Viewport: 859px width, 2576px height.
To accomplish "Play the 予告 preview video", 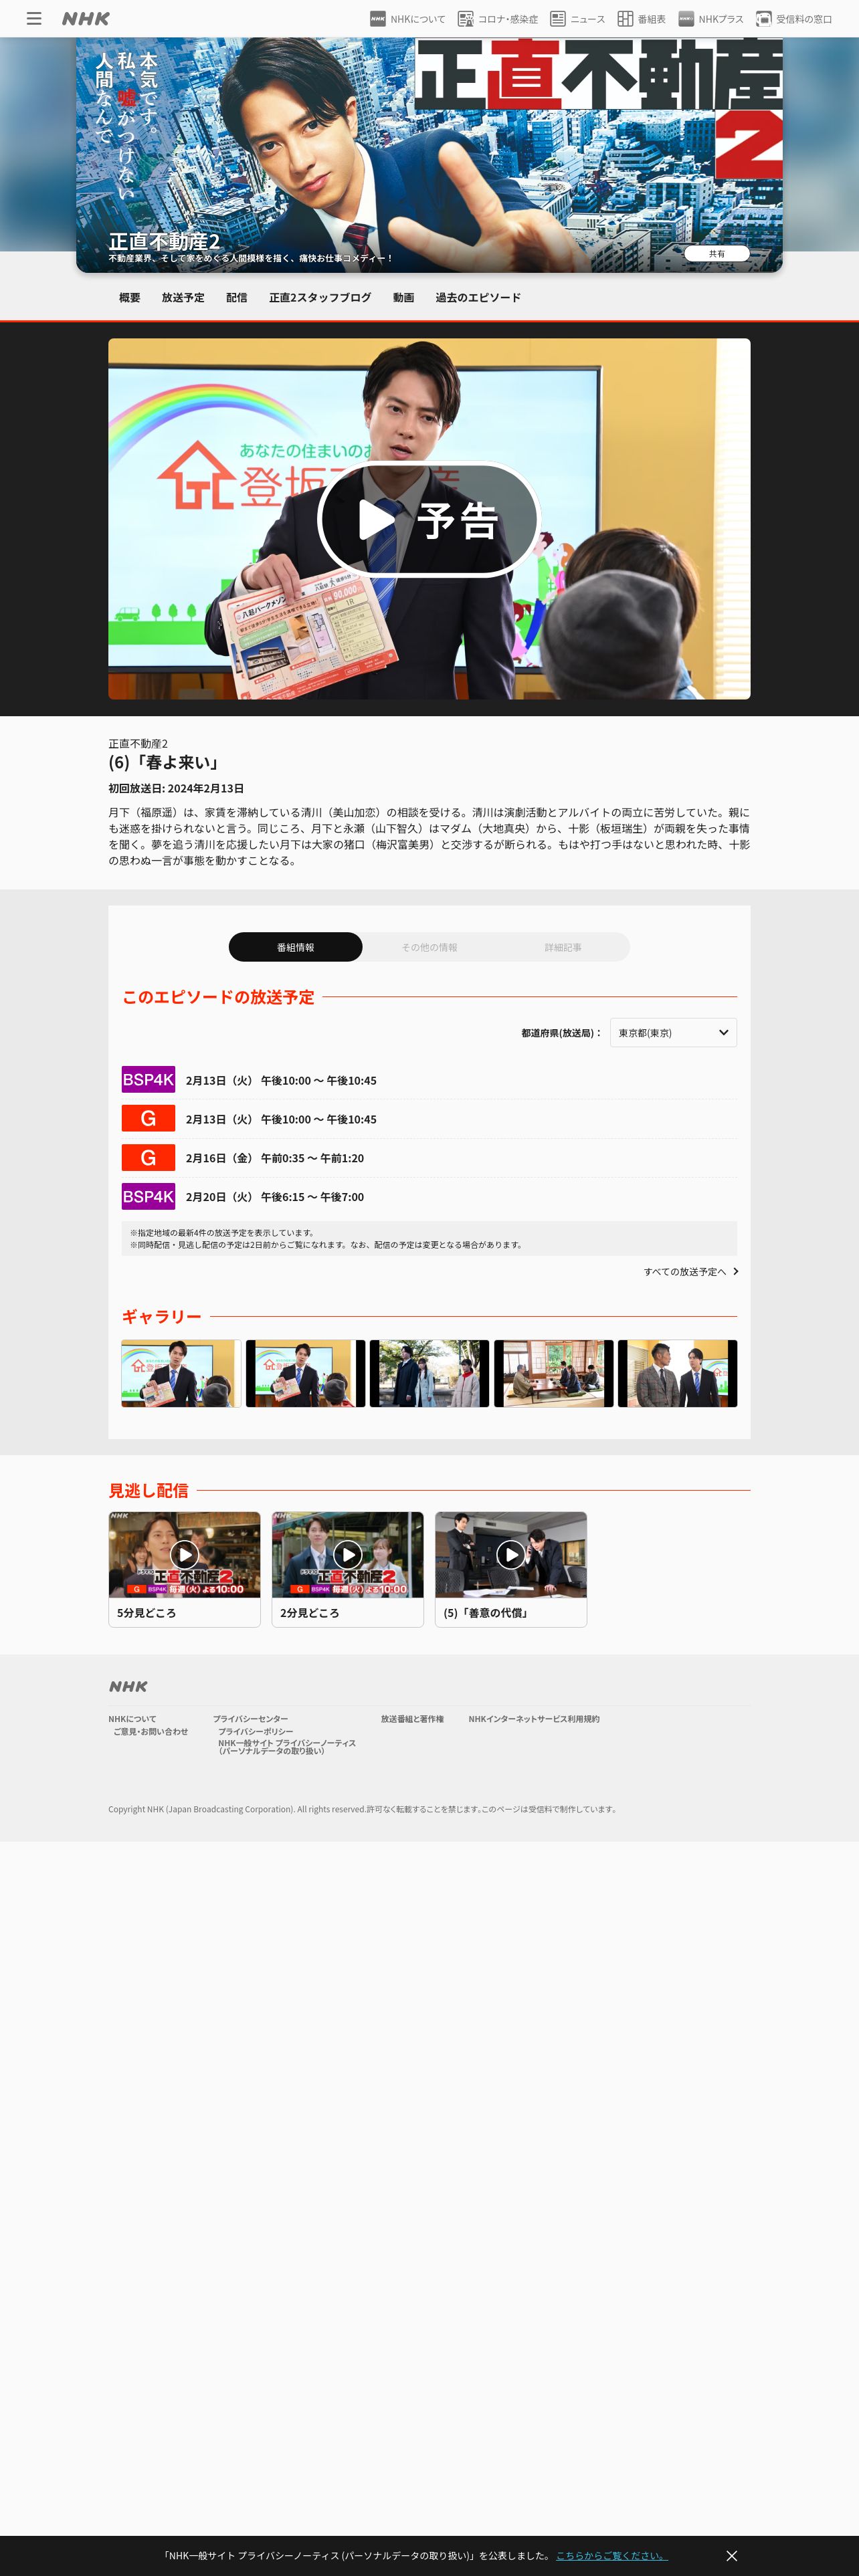I will [x=429, y=519].
